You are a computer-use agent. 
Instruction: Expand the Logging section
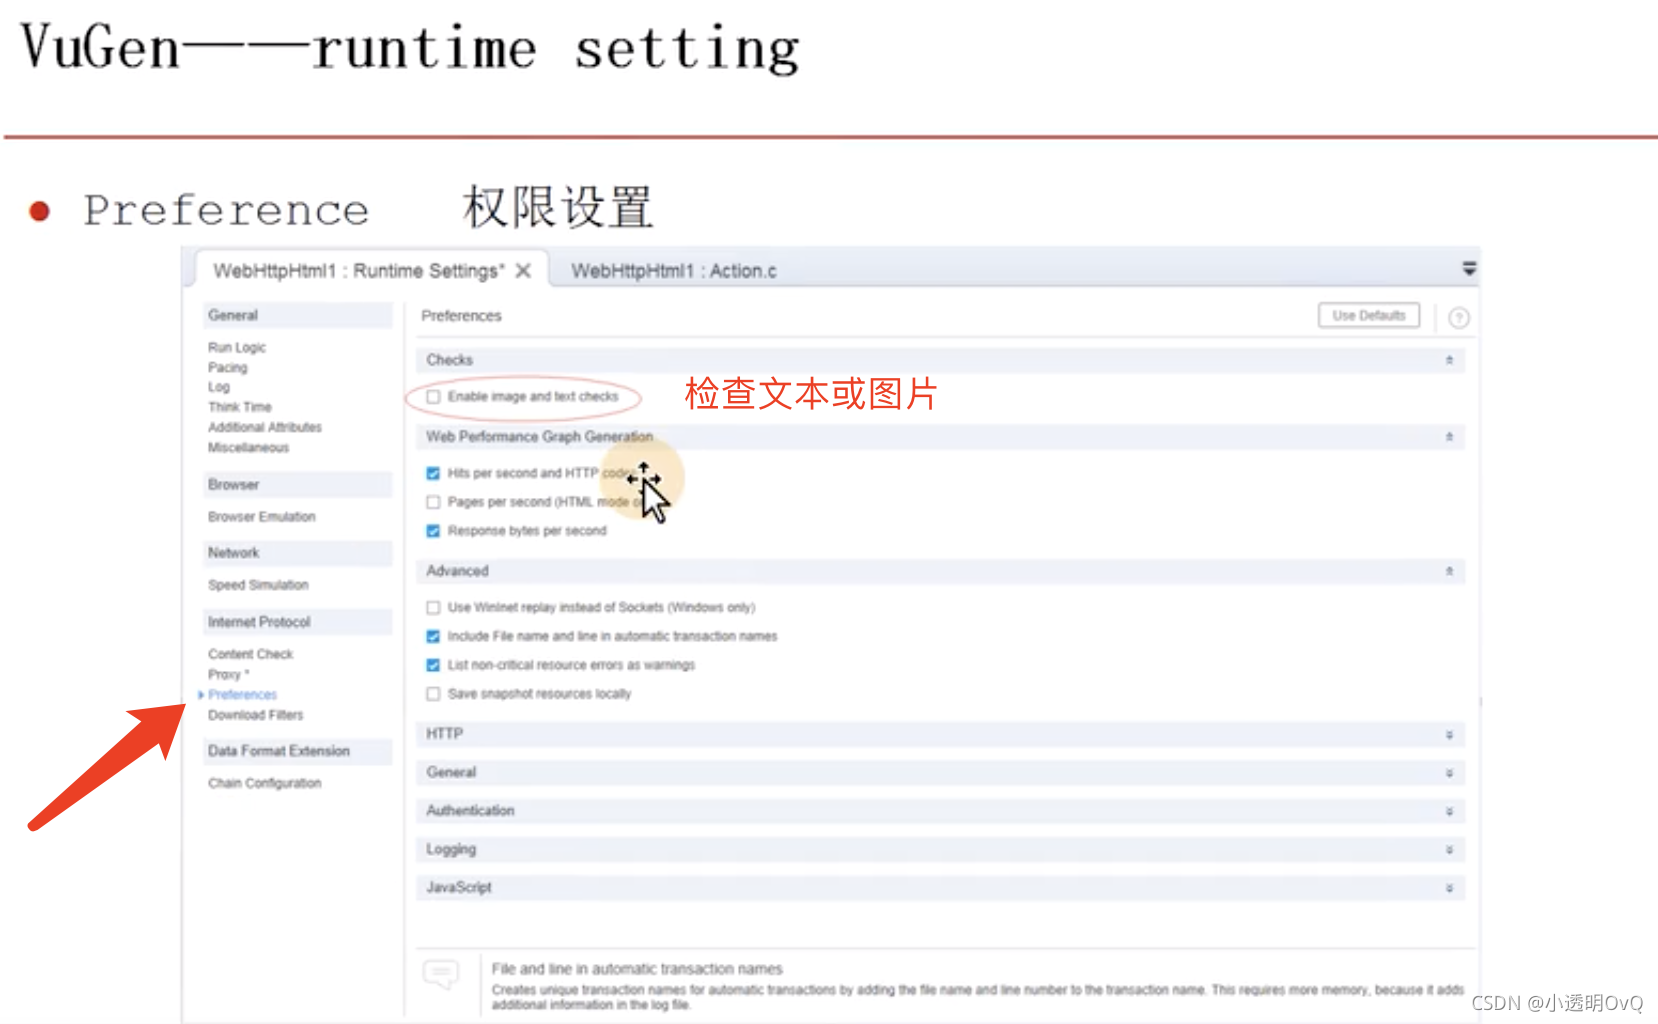point(1449,850)
